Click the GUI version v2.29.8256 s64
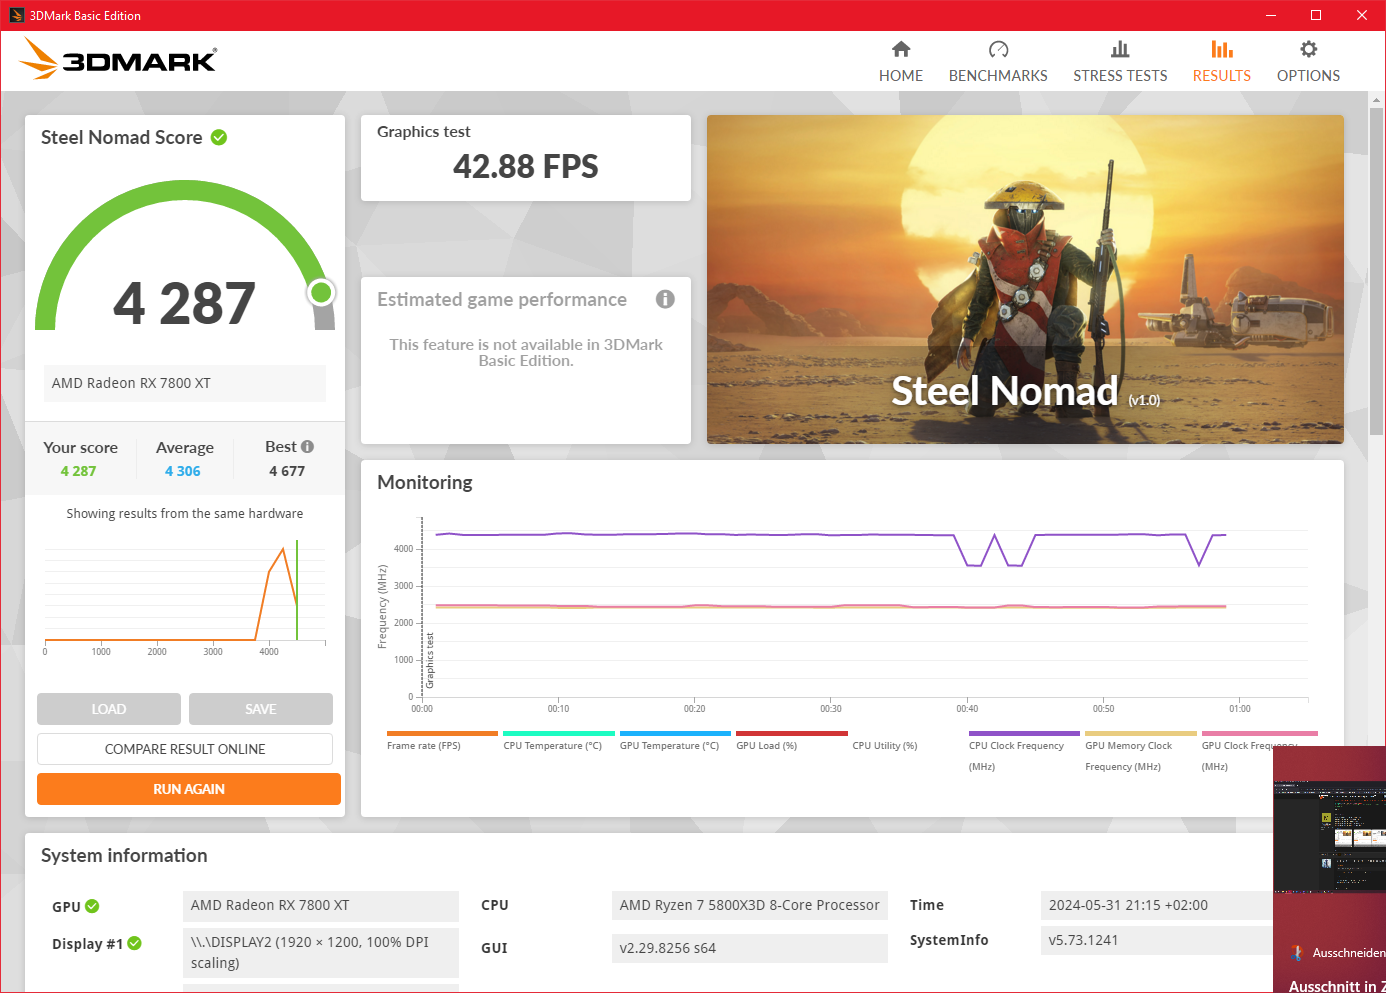 tap(749, 948)
